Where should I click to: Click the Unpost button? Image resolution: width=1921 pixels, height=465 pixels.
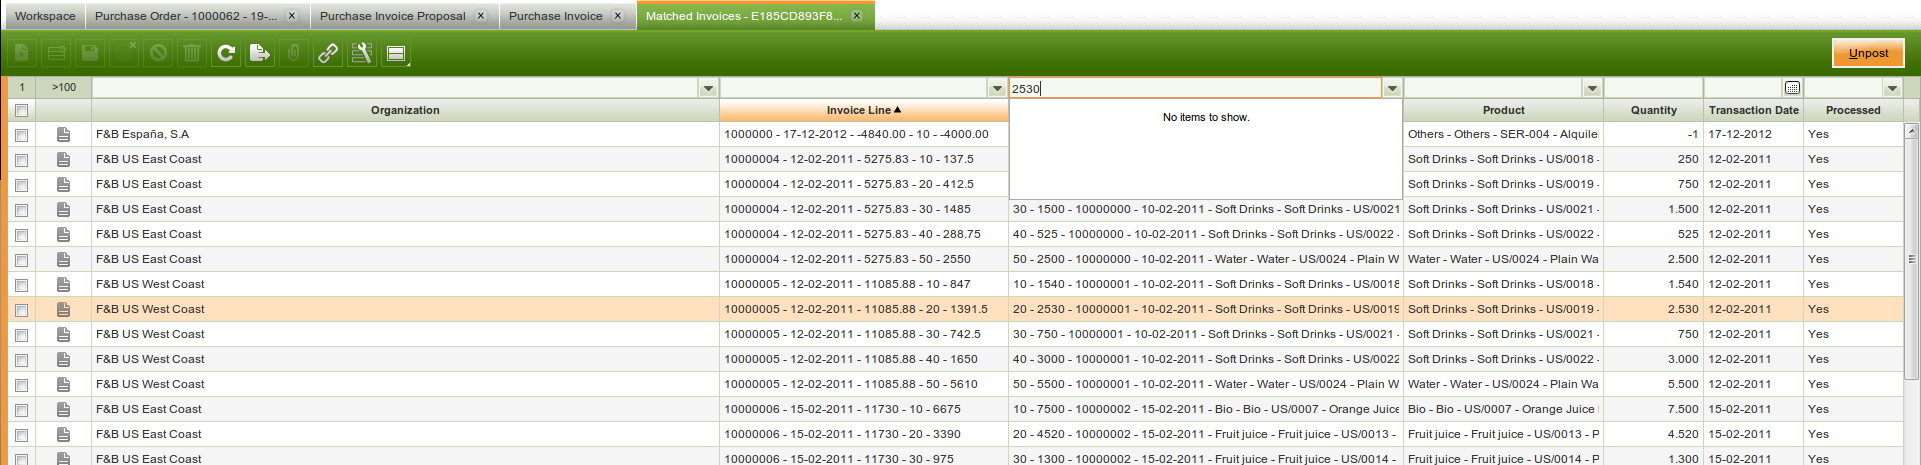[1868, 53]
